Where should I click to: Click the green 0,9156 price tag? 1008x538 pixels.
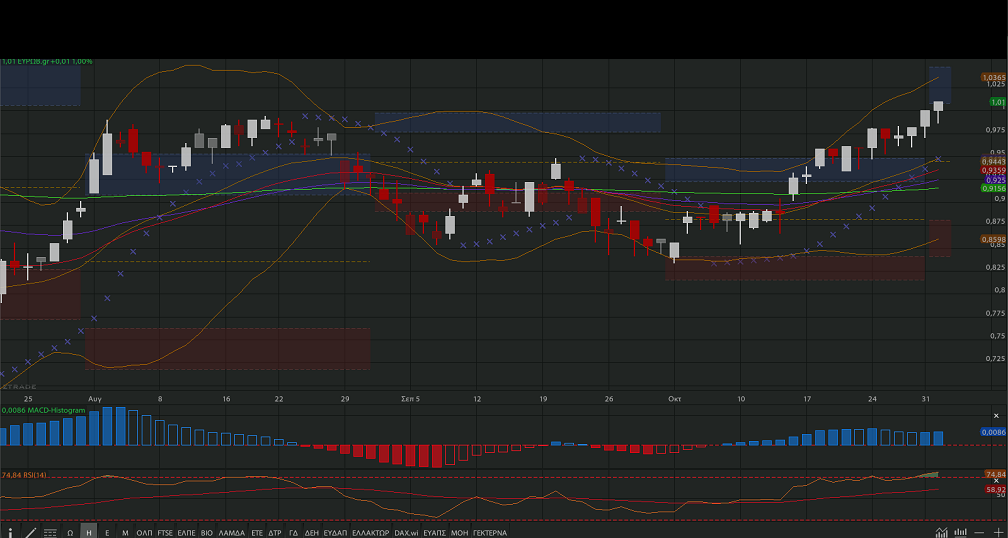pyautogui.click(x=993, y=188)
